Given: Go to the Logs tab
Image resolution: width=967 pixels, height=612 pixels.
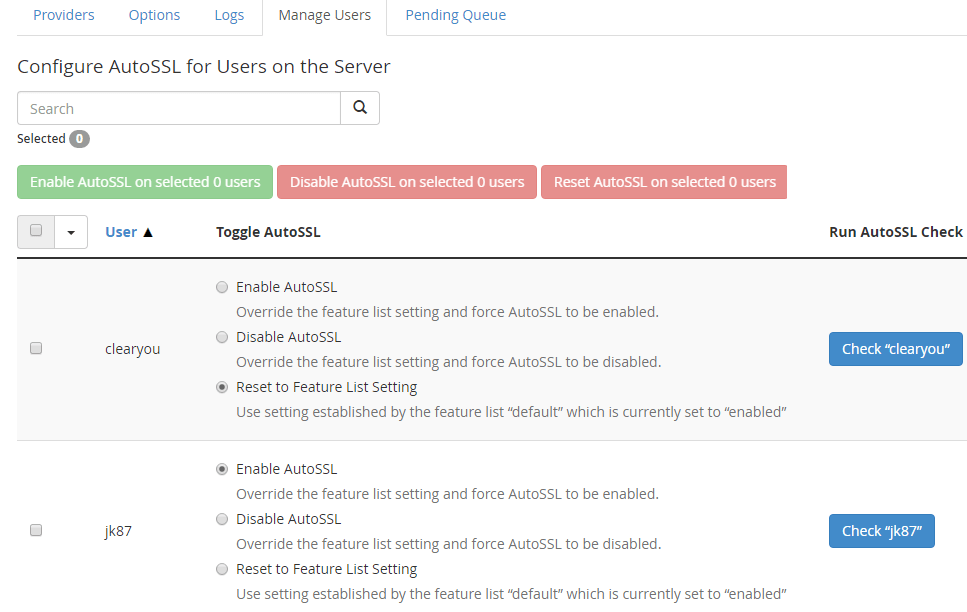Looking at the screenshot, I should pos(229,15).
